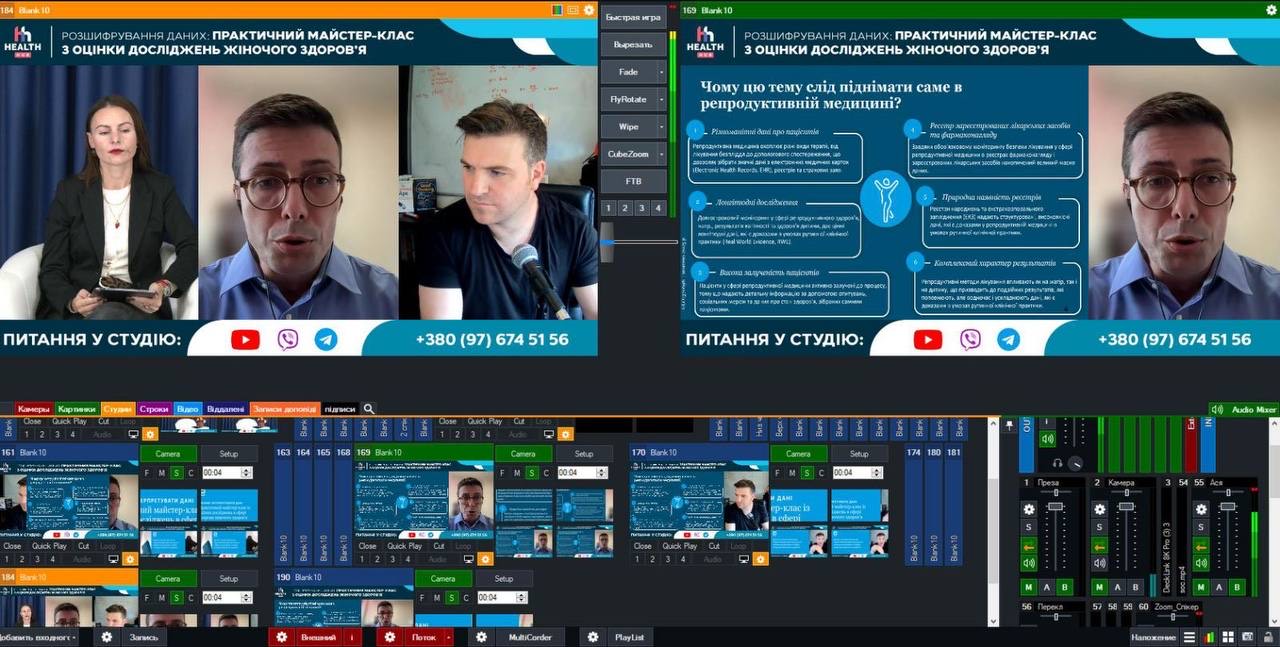The height and width of the screenshot is (647, 1280).
Task: Click gear icon next to Запись button
Action: tap(107, 637)
